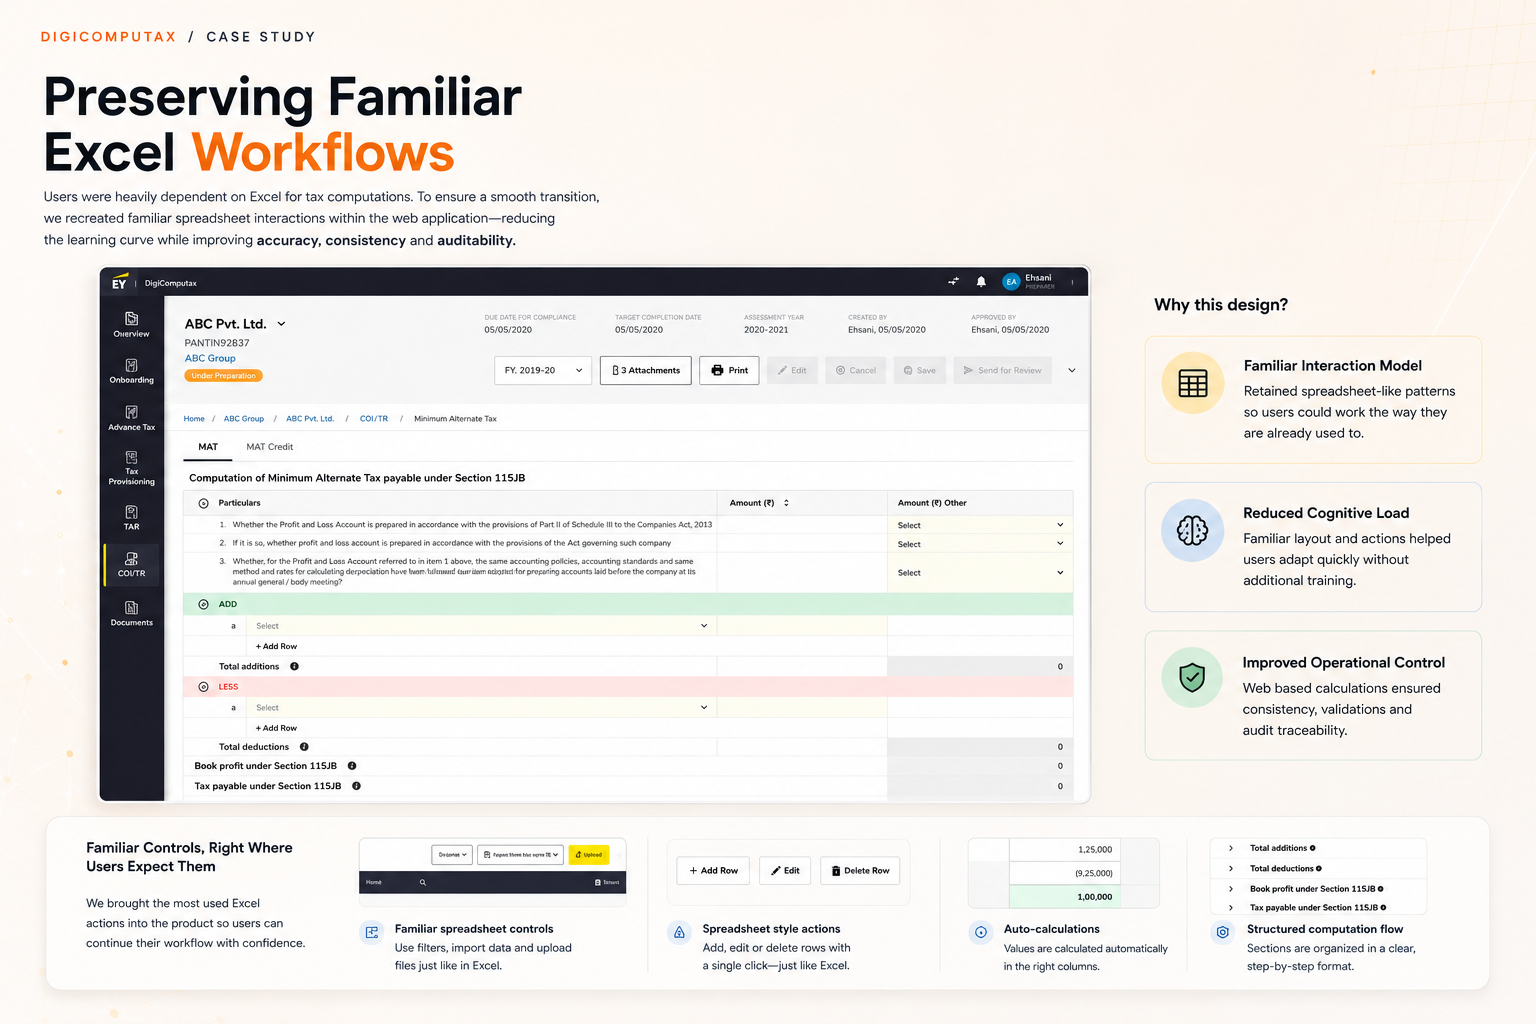Click the EA user avatar
This screenshot has width=1536, height=1024.
[1011, 282]
